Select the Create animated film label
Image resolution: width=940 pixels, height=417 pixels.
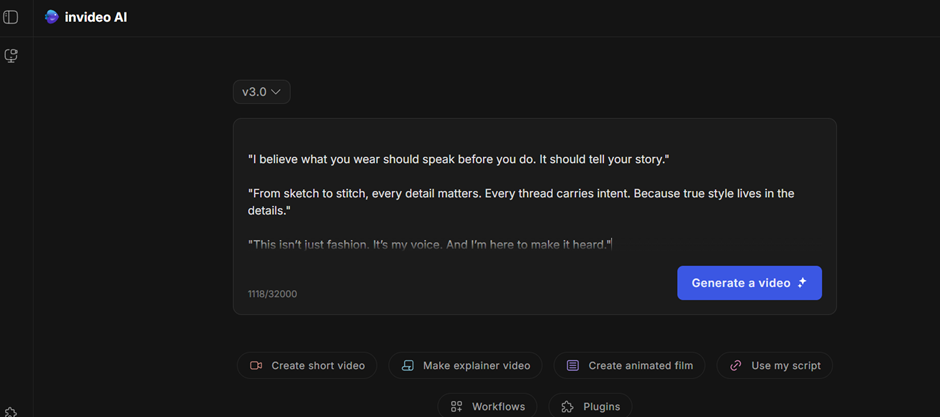click(640, 366)
